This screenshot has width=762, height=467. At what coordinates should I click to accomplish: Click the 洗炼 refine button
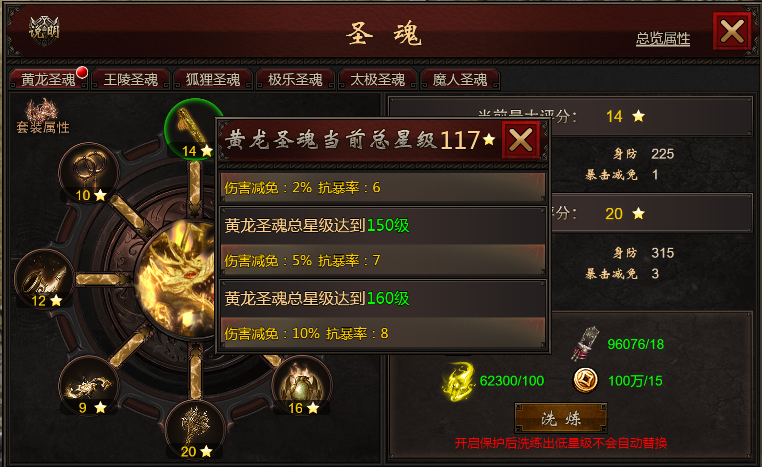tap(561, 418)
